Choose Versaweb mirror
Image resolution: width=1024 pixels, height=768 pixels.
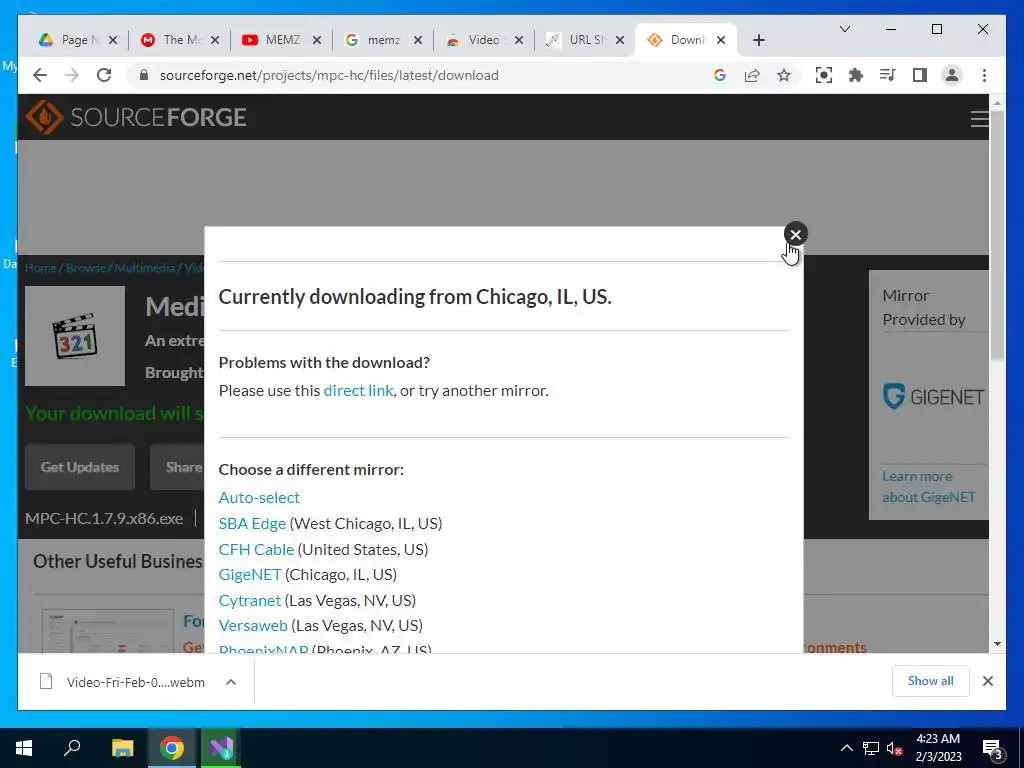(253, 626)
